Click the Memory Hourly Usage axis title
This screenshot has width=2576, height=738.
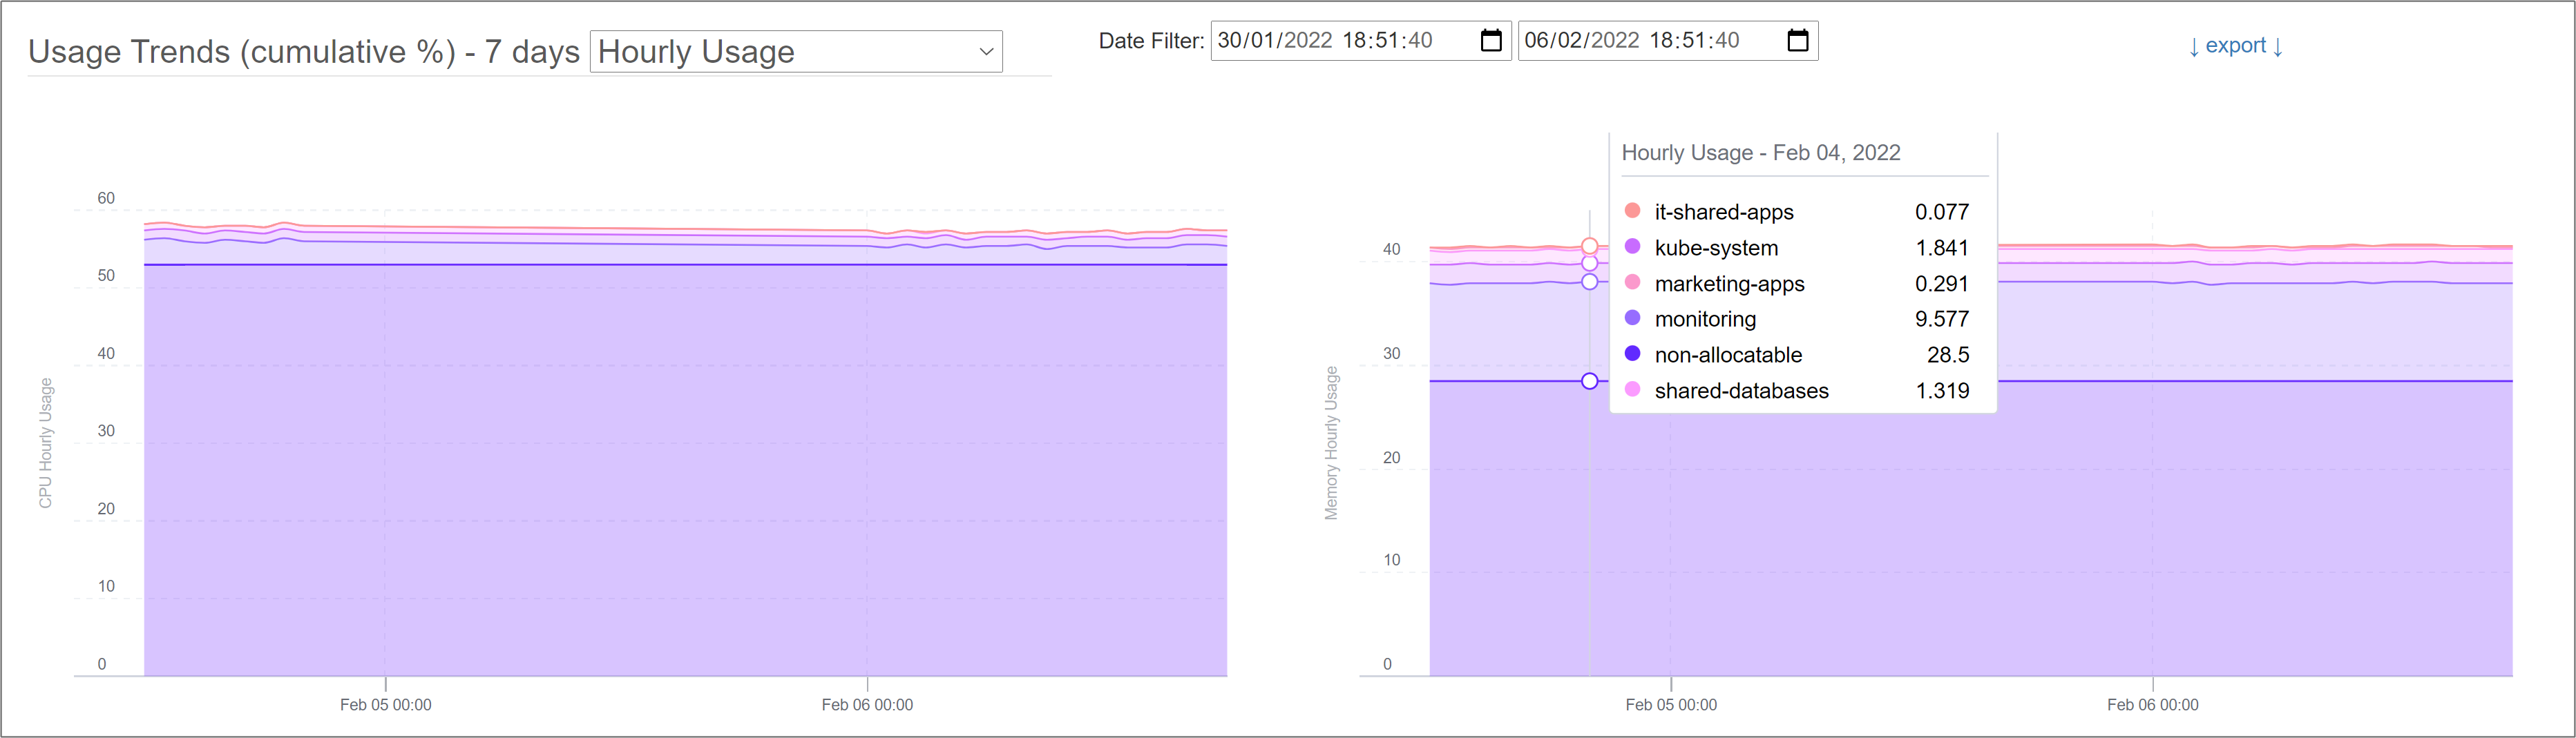(x=1331, y=443)
